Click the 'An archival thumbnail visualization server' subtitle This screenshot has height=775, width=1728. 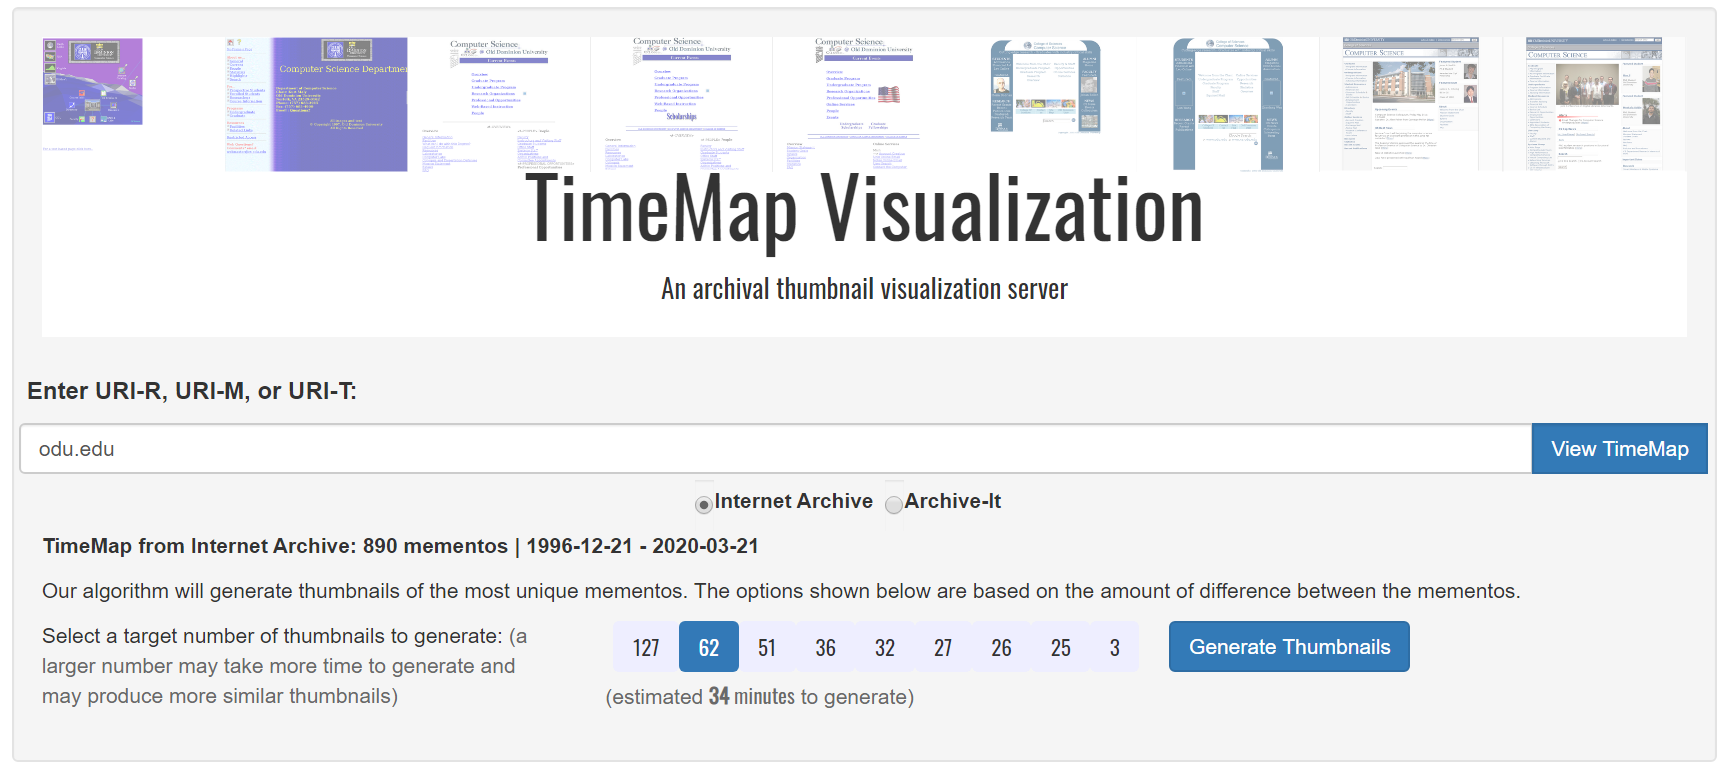tap(864, 289)
